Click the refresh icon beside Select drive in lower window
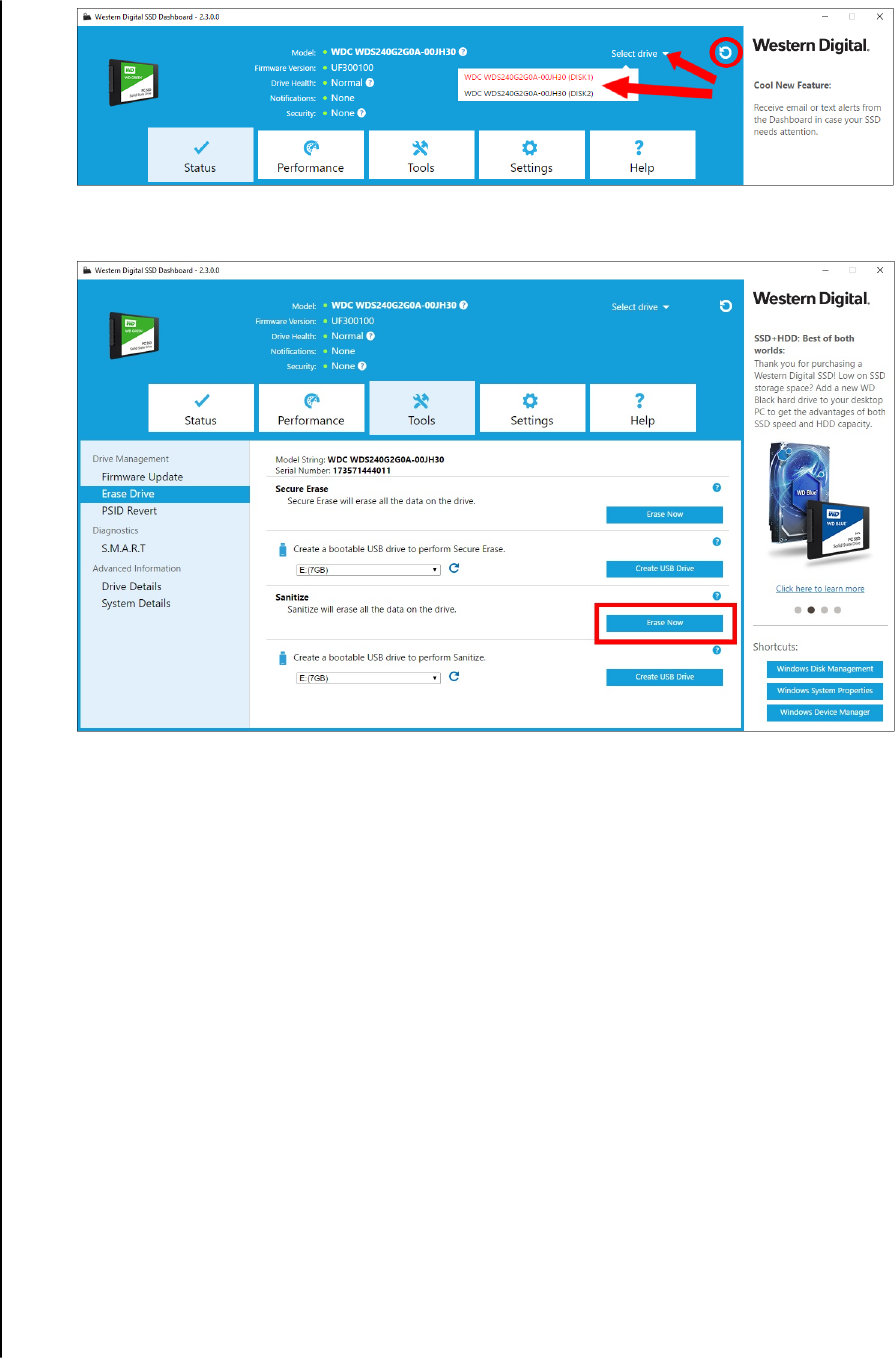This screenshot has width=895, height=1358. [726, 306]
